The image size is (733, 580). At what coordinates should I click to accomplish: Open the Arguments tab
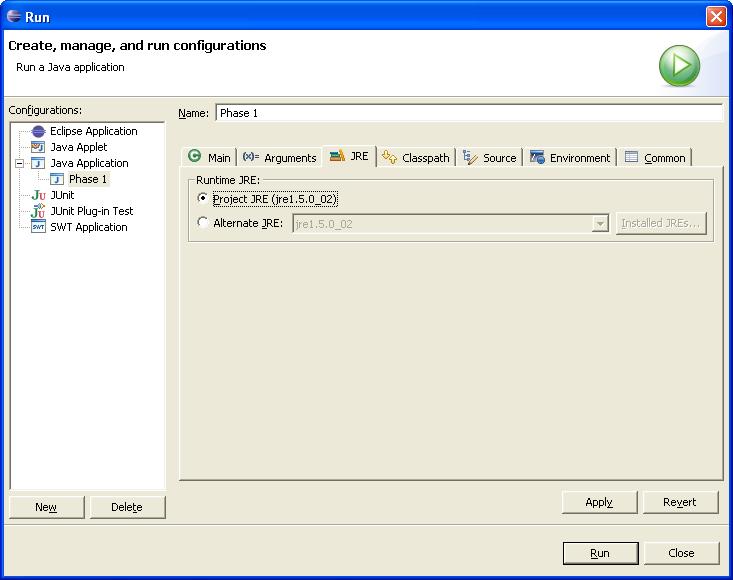(280, 158)
